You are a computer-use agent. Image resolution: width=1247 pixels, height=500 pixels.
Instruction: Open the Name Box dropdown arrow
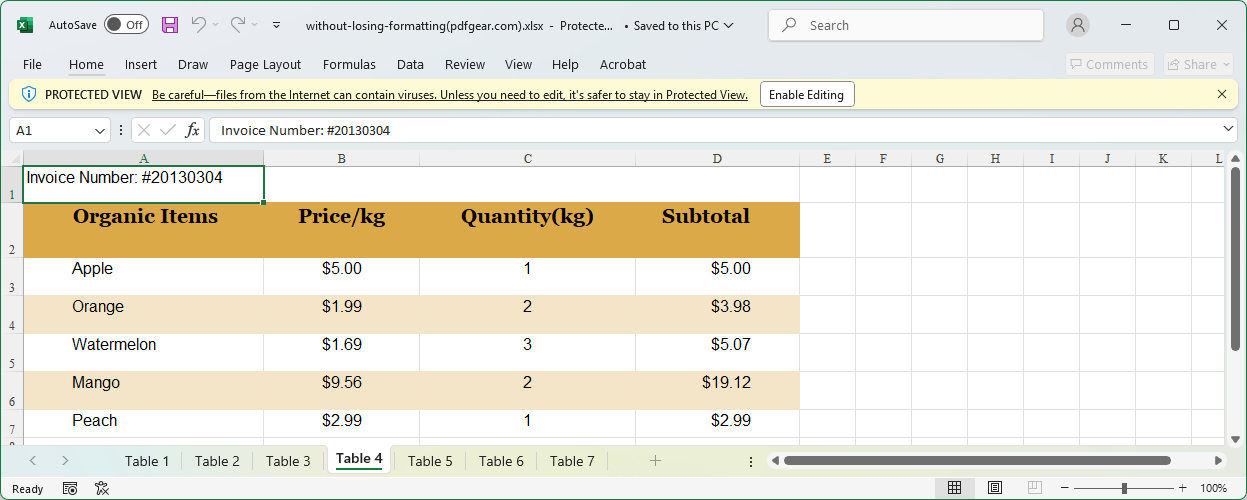[x=99, y=131]
